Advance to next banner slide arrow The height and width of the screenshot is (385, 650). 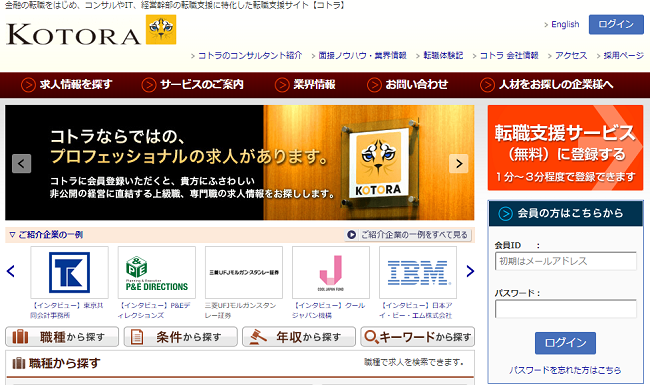point(458,163)
